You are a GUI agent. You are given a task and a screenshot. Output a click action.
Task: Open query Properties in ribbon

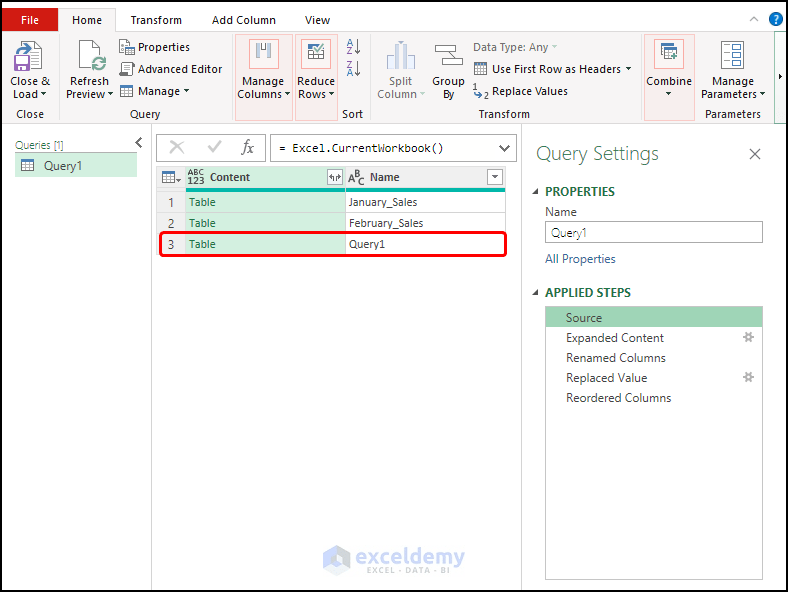[155, 47]
